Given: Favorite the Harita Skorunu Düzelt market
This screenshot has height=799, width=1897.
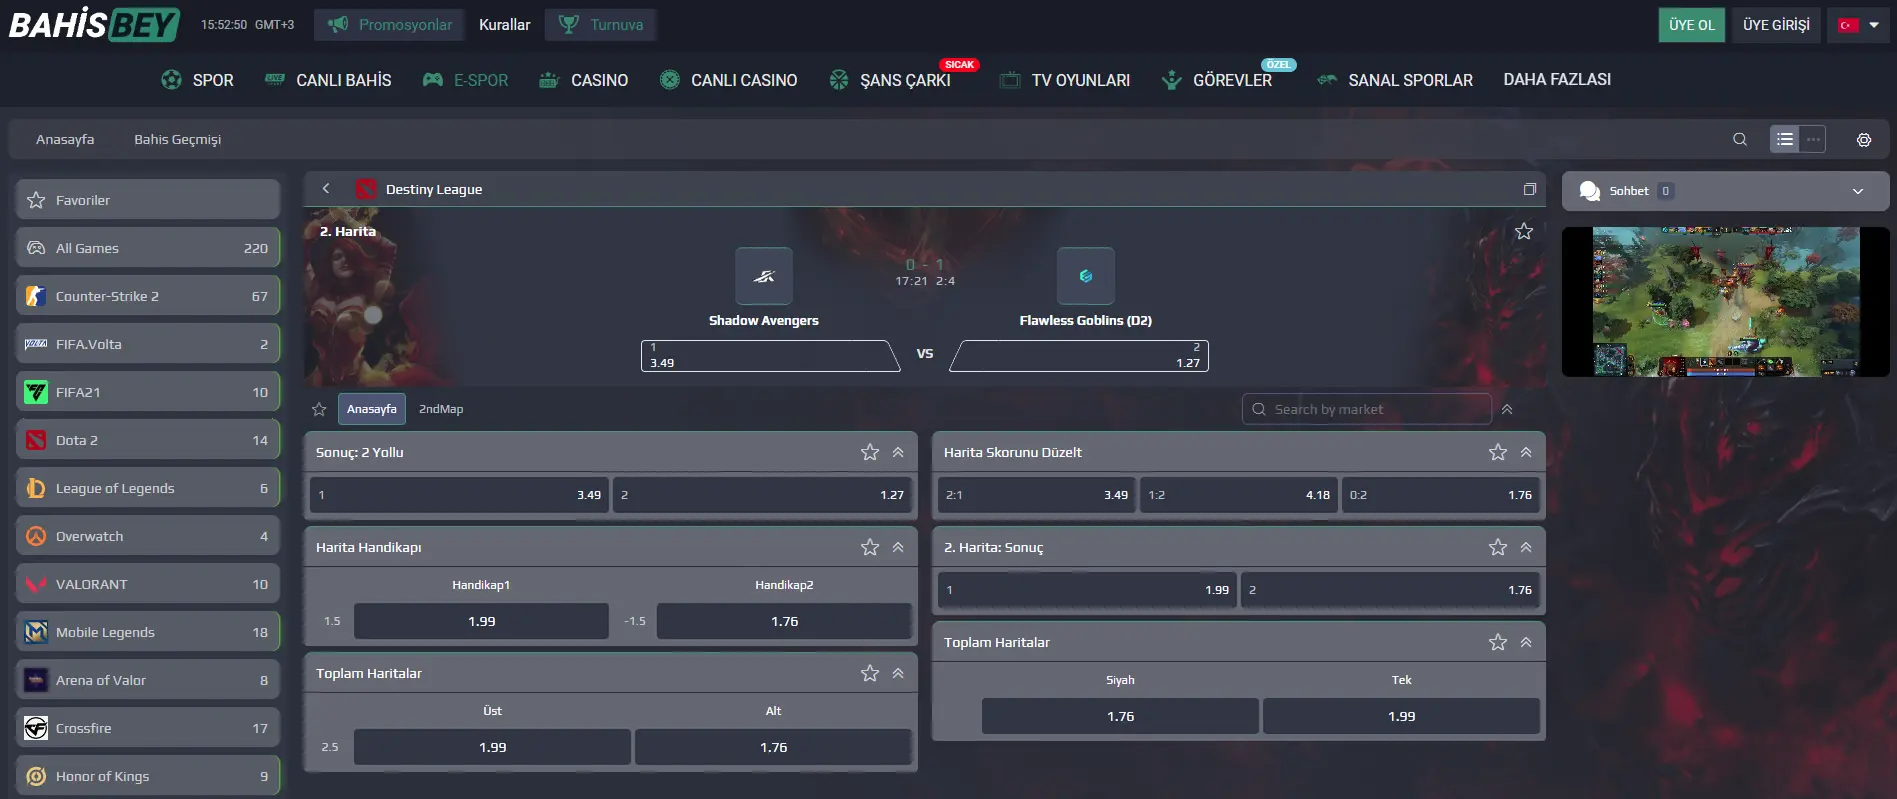Looking at the screenshot, I should (x=1497, y=452).
